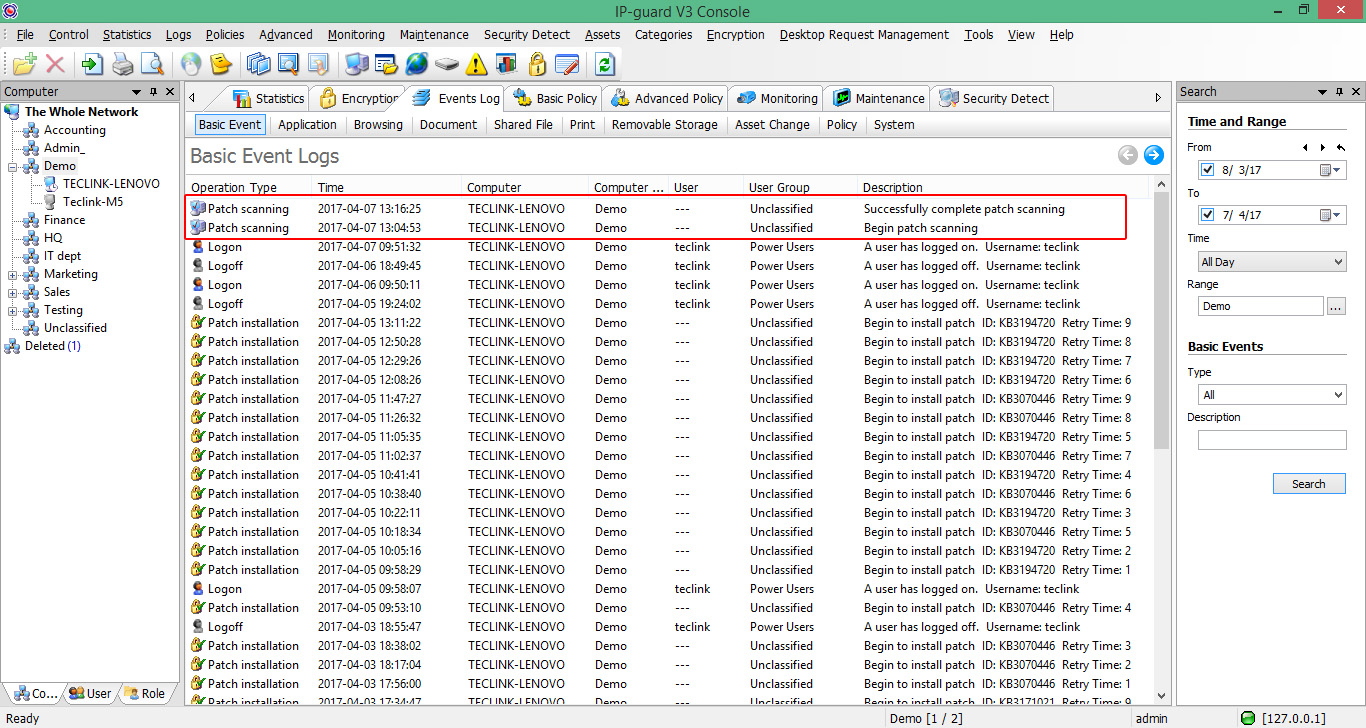Expand the Testing group node

pyautogui.click(x=13, y=310)
